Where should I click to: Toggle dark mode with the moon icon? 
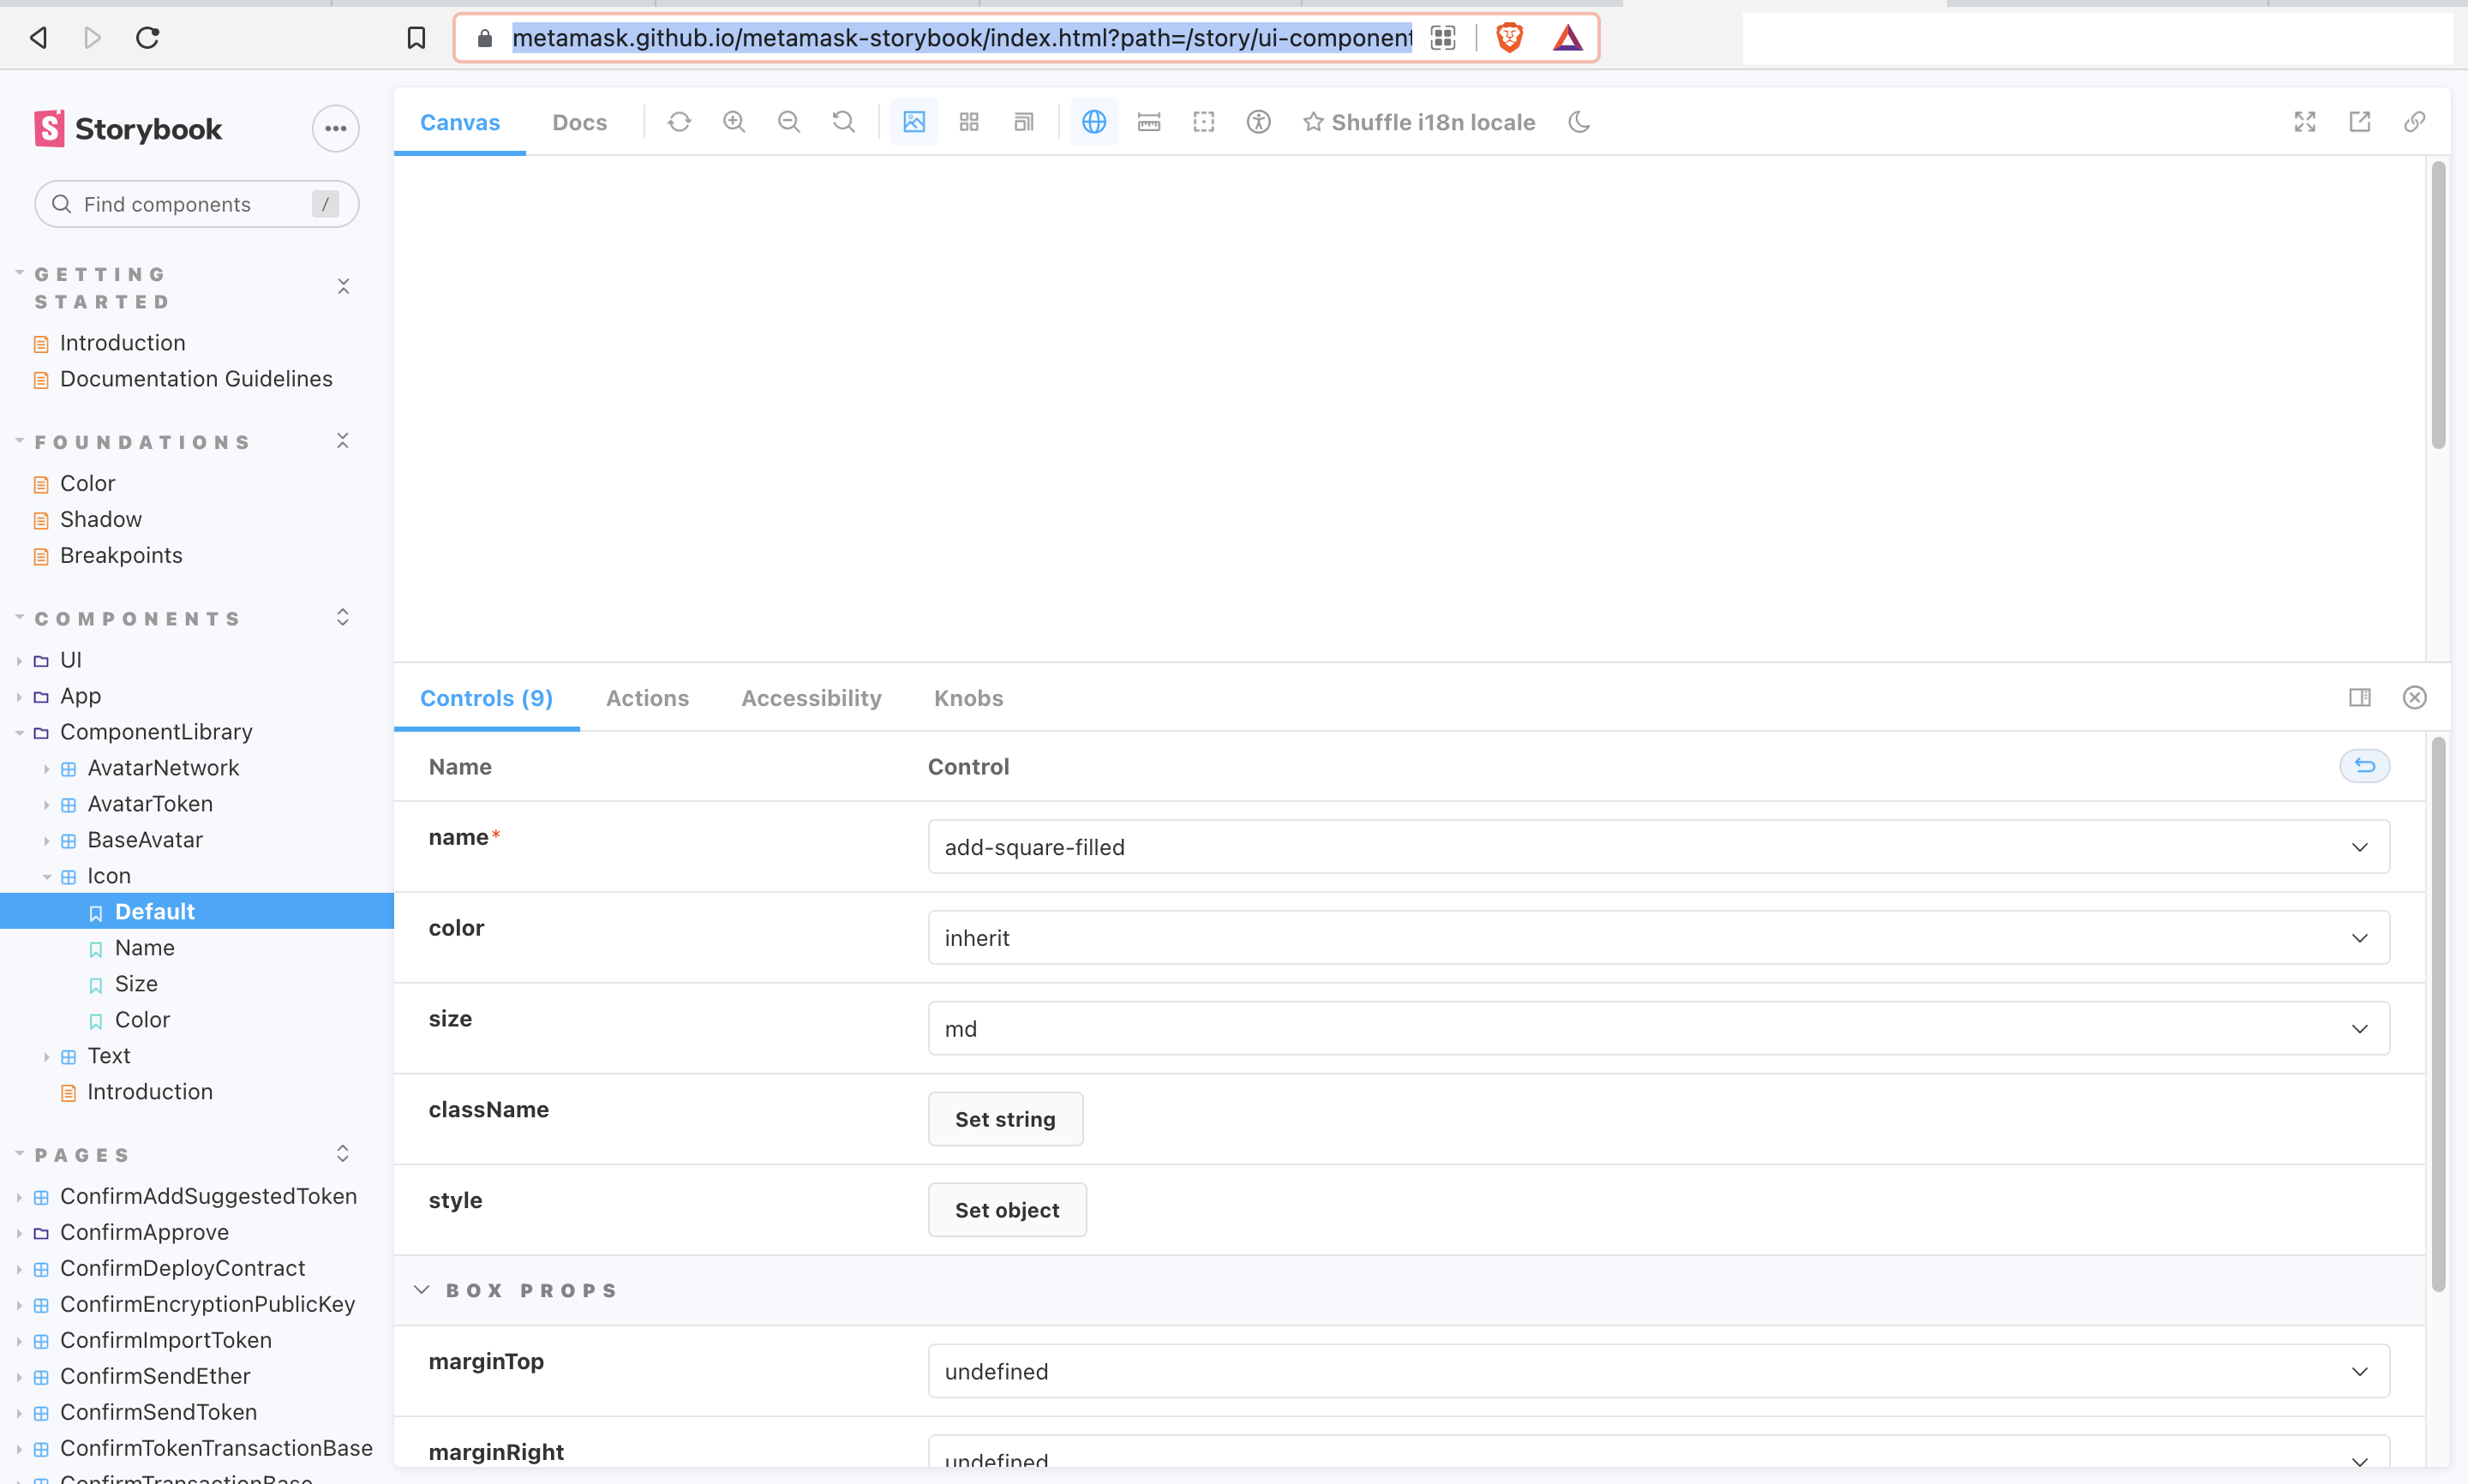1578,121
